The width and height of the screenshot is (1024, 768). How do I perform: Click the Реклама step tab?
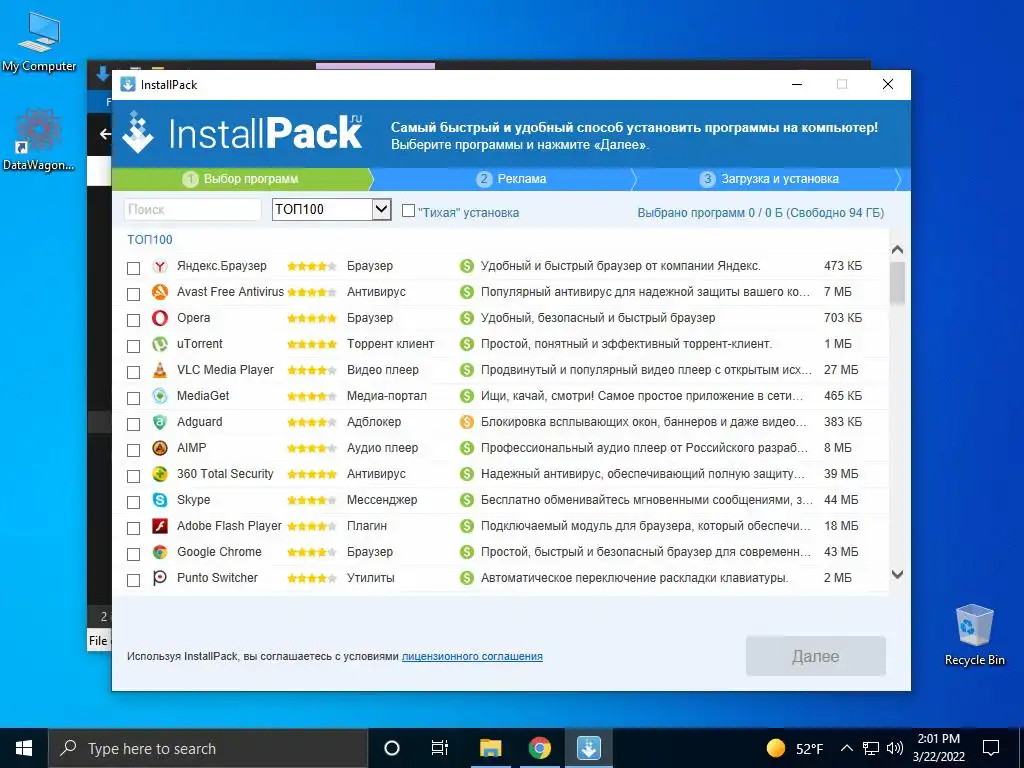coord(511,179)
